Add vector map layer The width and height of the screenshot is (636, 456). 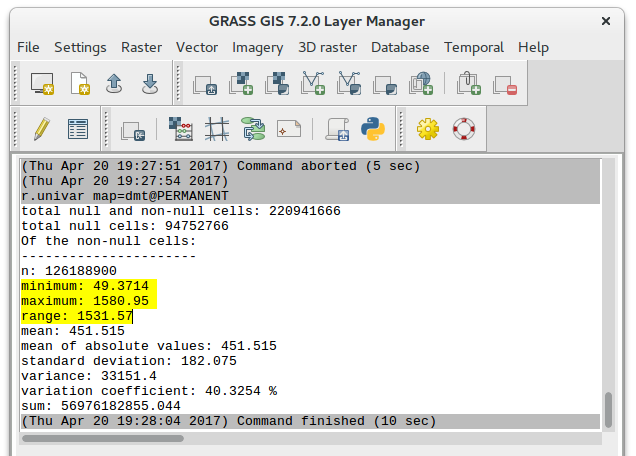pyautogui.click(x=313, y=84)
